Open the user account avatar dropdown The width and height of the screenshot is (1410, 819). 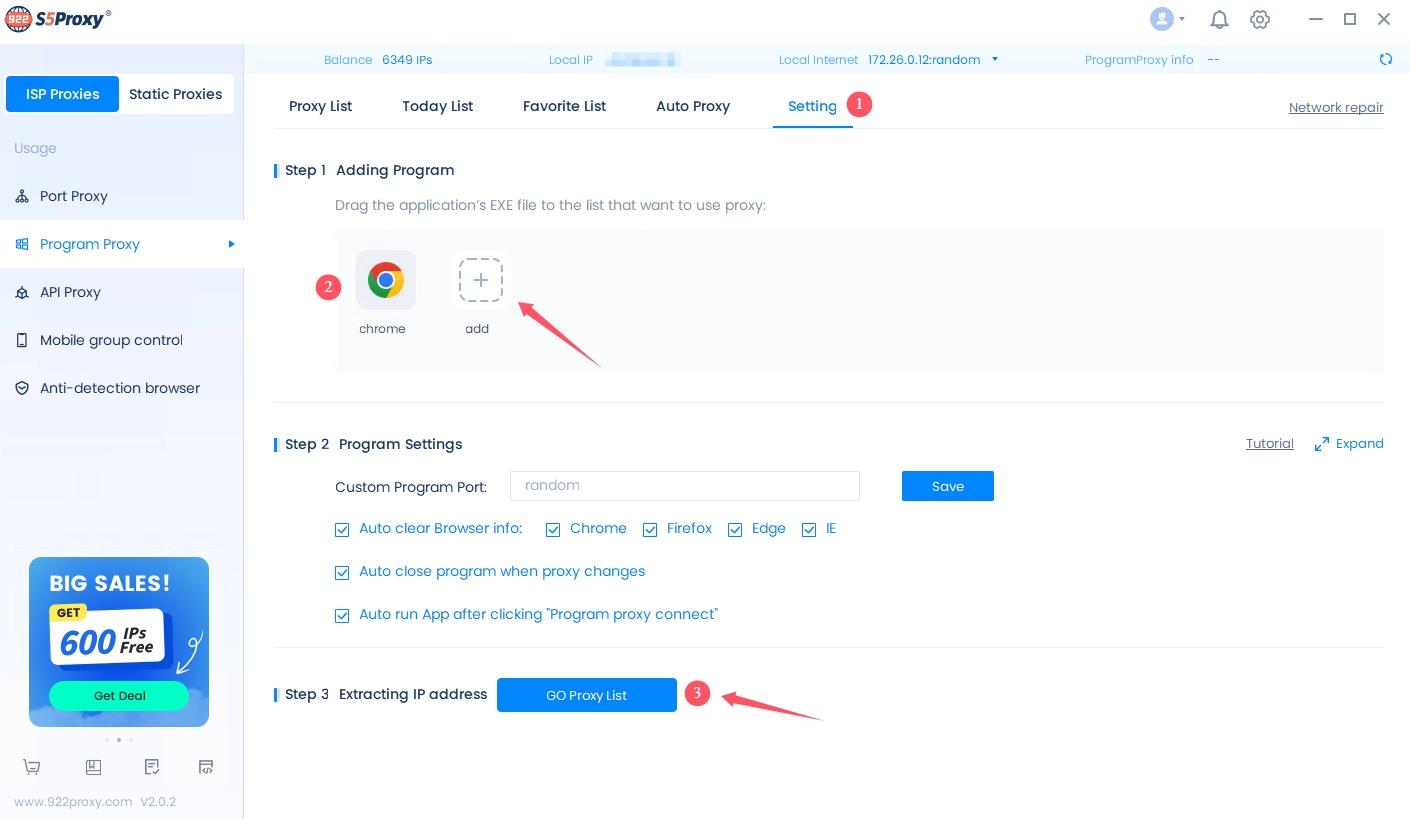pyautogui.click(x=1167, y=19)
